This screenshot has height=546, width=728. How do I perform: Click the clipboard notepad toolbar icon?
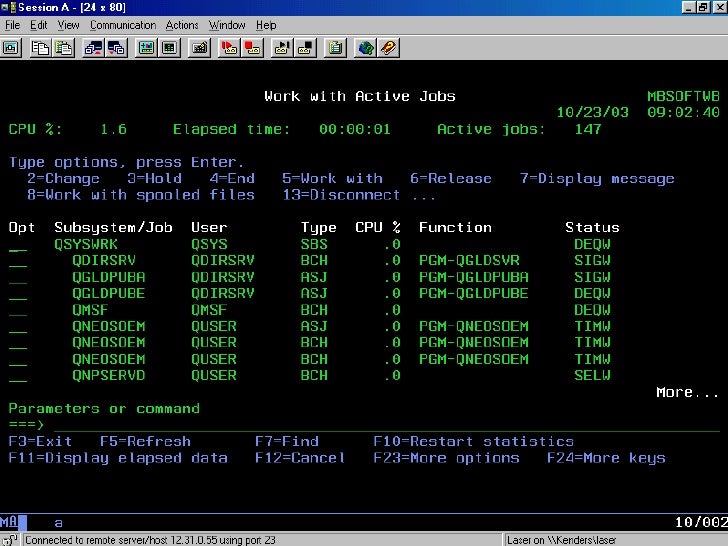coord(335,48)
